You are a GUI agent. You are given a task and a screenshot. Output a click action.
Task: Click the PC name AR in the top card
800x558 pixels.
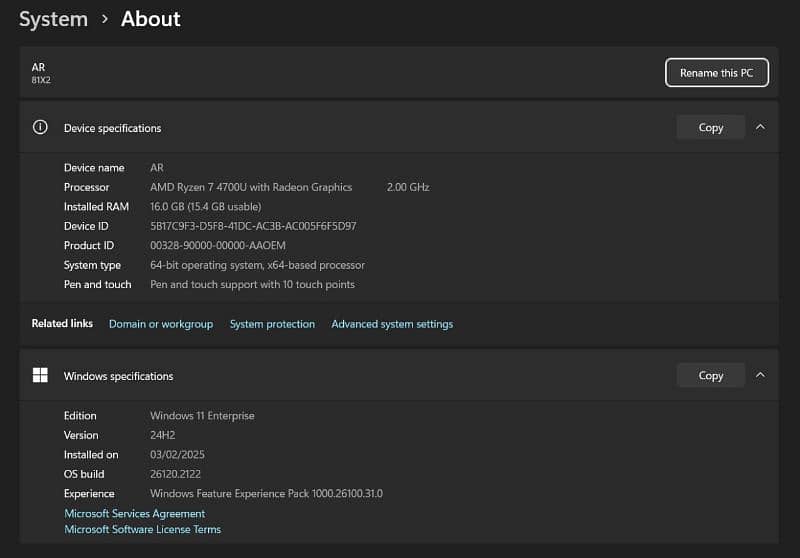point(39,67)
